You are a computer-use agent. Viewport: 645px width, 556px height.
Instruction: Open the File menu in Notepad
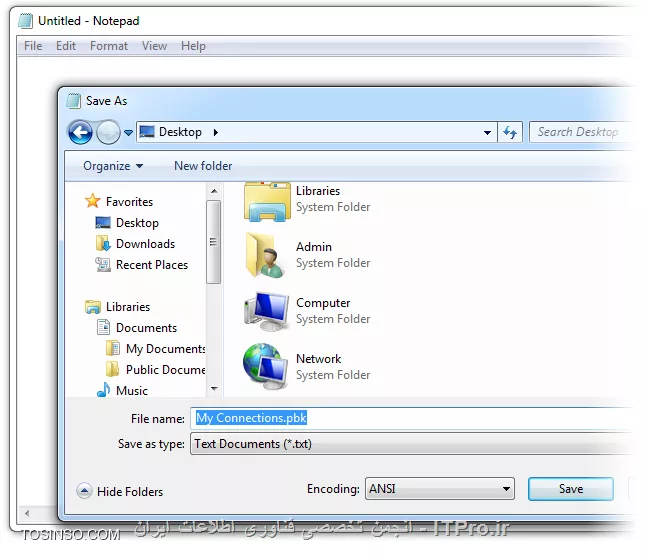[33, 46]
